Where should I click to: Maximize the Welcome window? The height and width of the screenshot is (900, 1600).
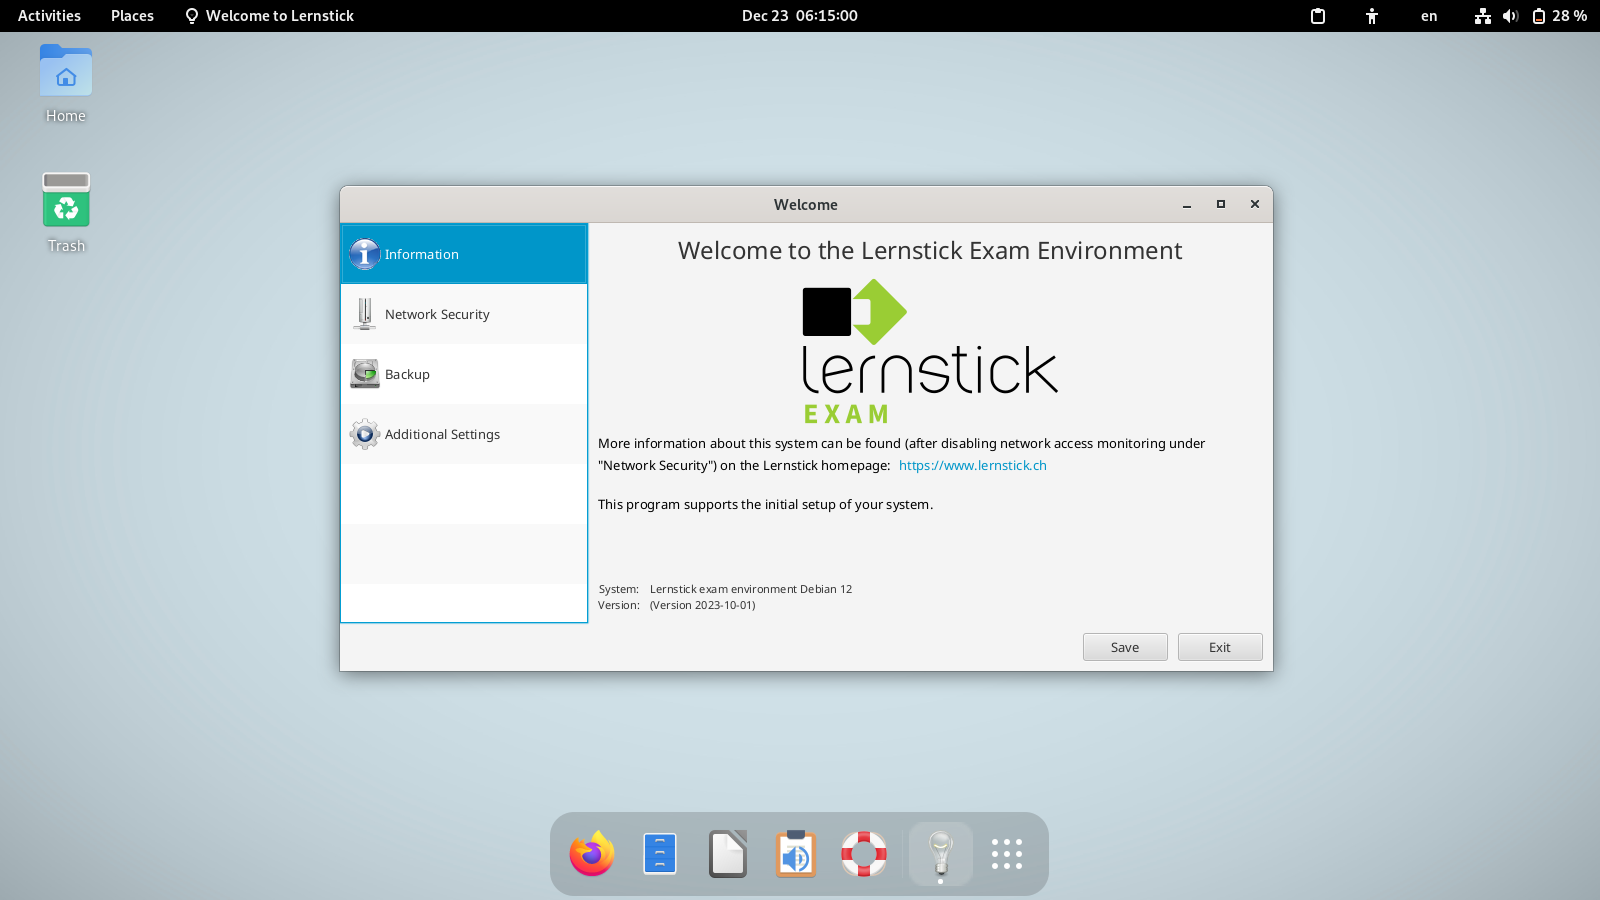(x=1221, y=204)
